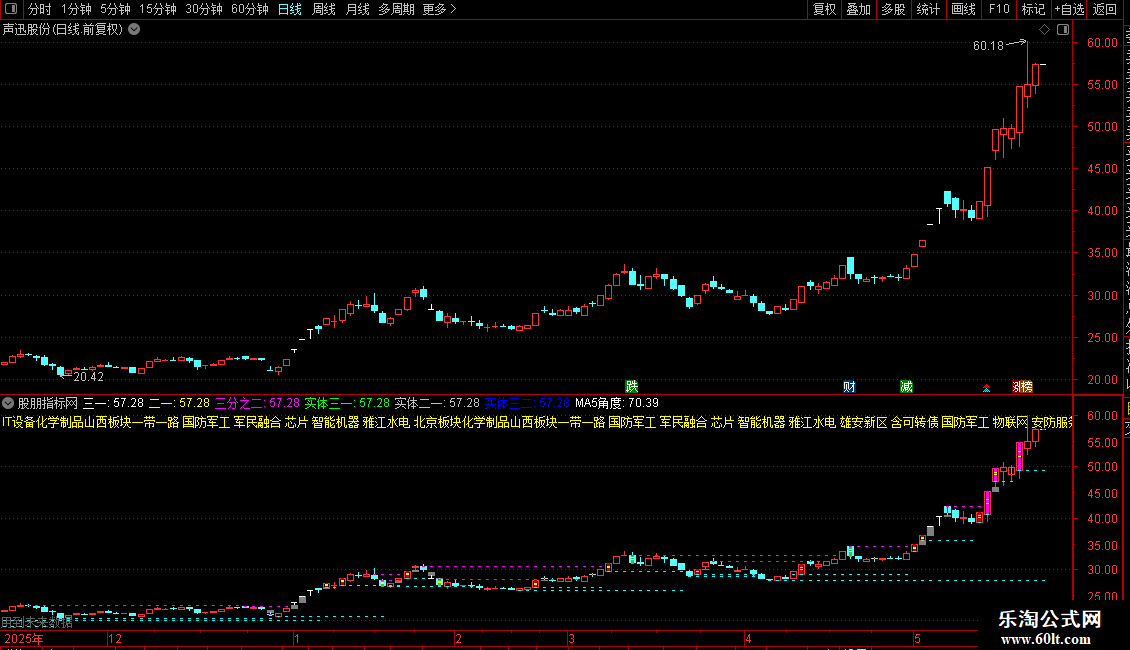Click the 统计 statistics button
This screenshot has width=1130, height=650.
[x=927, y=9]
